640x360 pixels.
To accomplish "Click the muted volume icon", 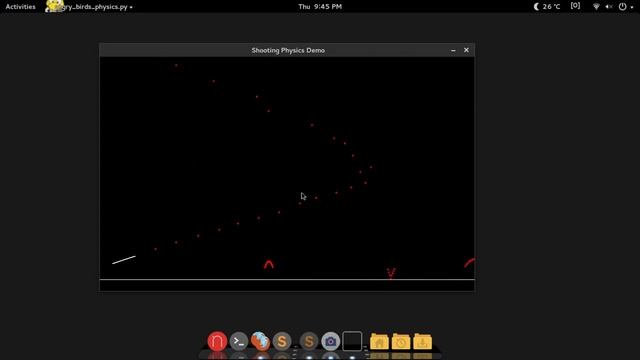I will 609,7.
